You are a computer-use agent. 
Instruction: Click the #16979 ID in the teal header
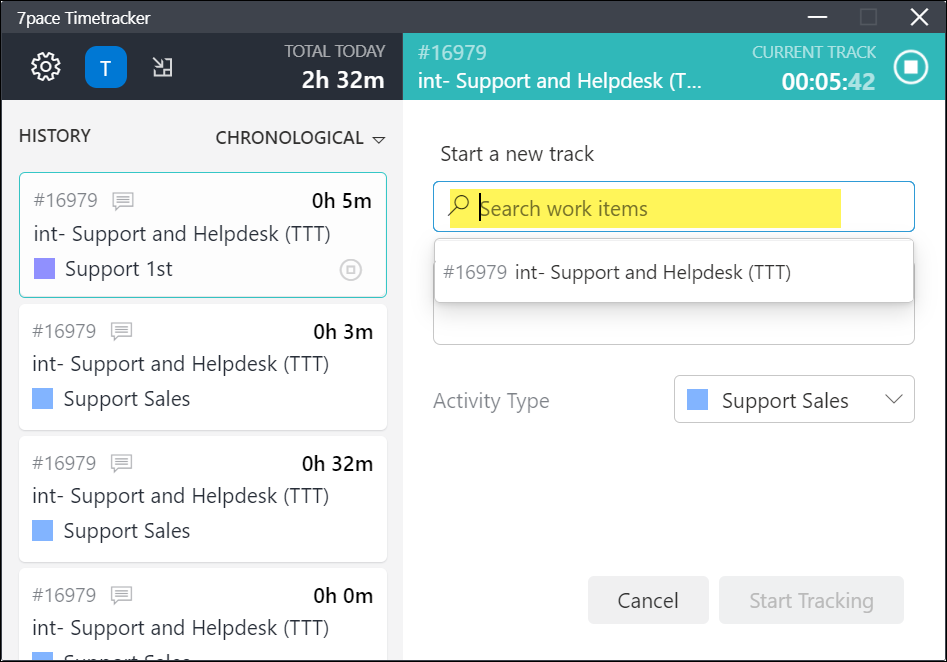point(452,53)
